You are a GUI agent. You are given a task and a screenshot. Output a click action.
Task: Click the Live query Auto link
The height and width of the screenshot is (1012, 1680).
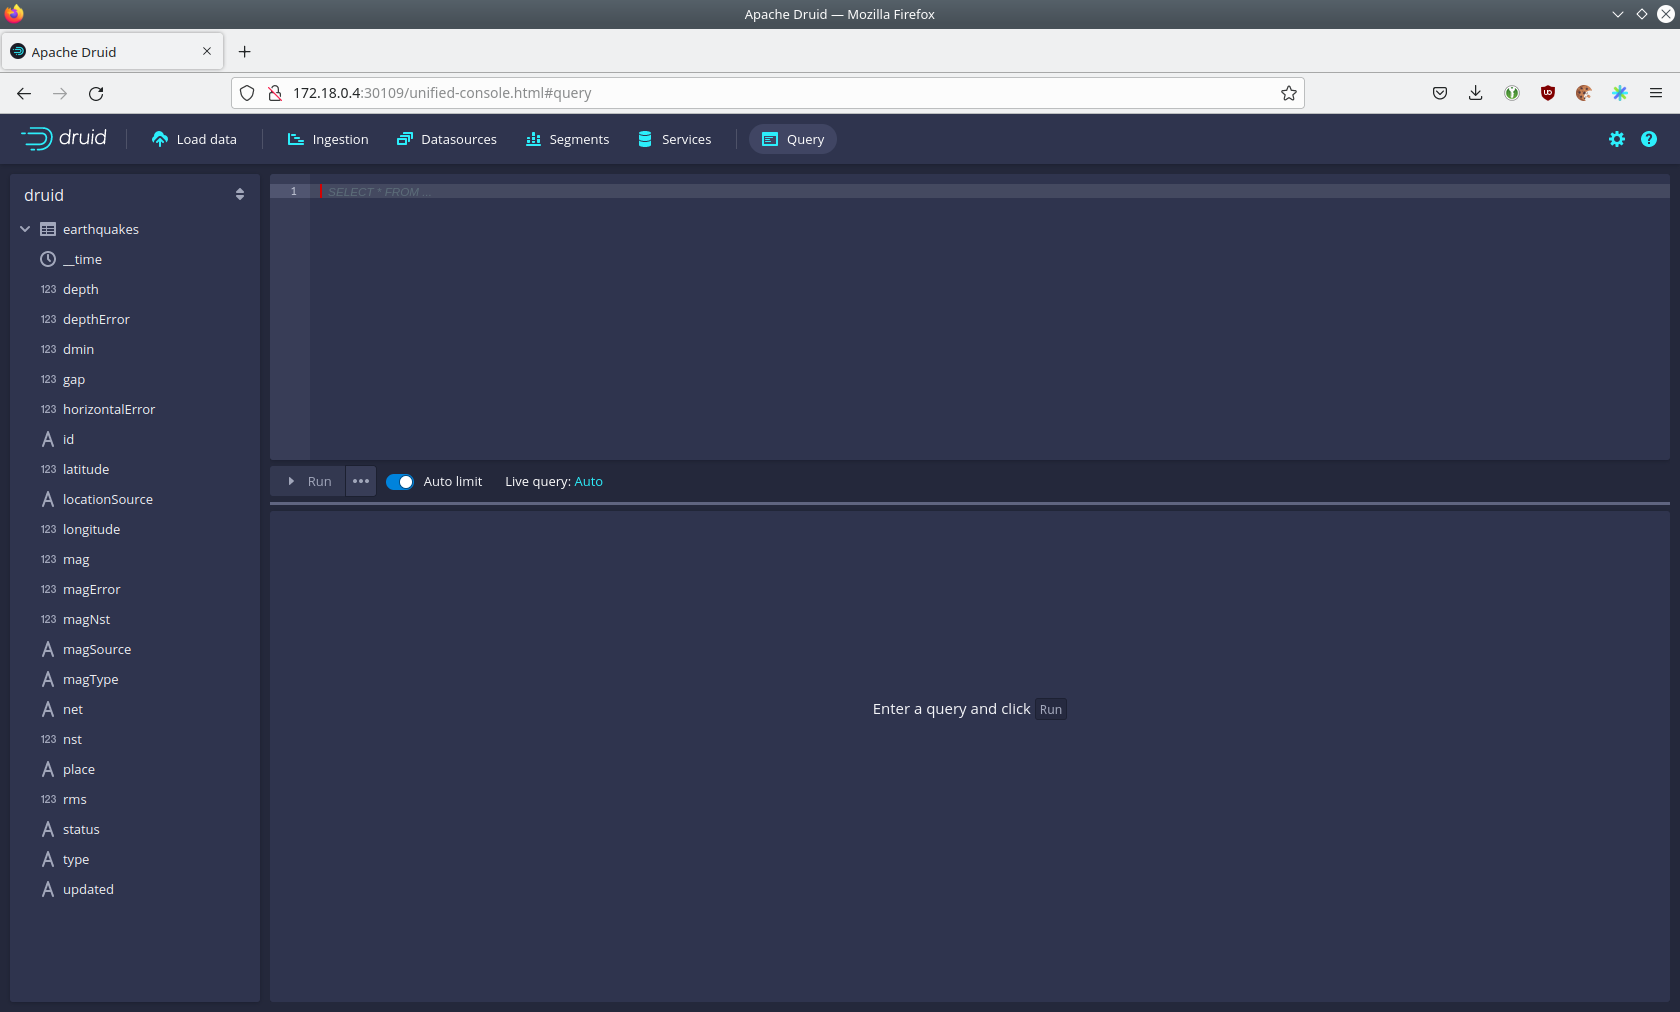point(588,482)
